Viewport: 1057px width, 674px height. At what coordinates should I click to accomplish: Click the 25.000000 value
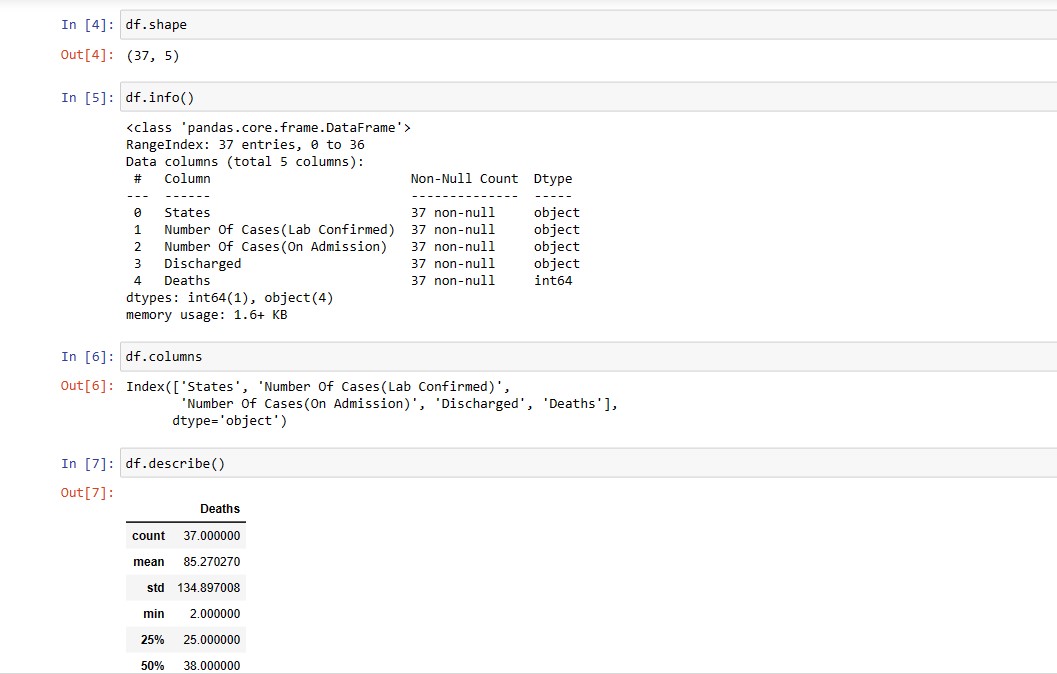pos(212,640)
